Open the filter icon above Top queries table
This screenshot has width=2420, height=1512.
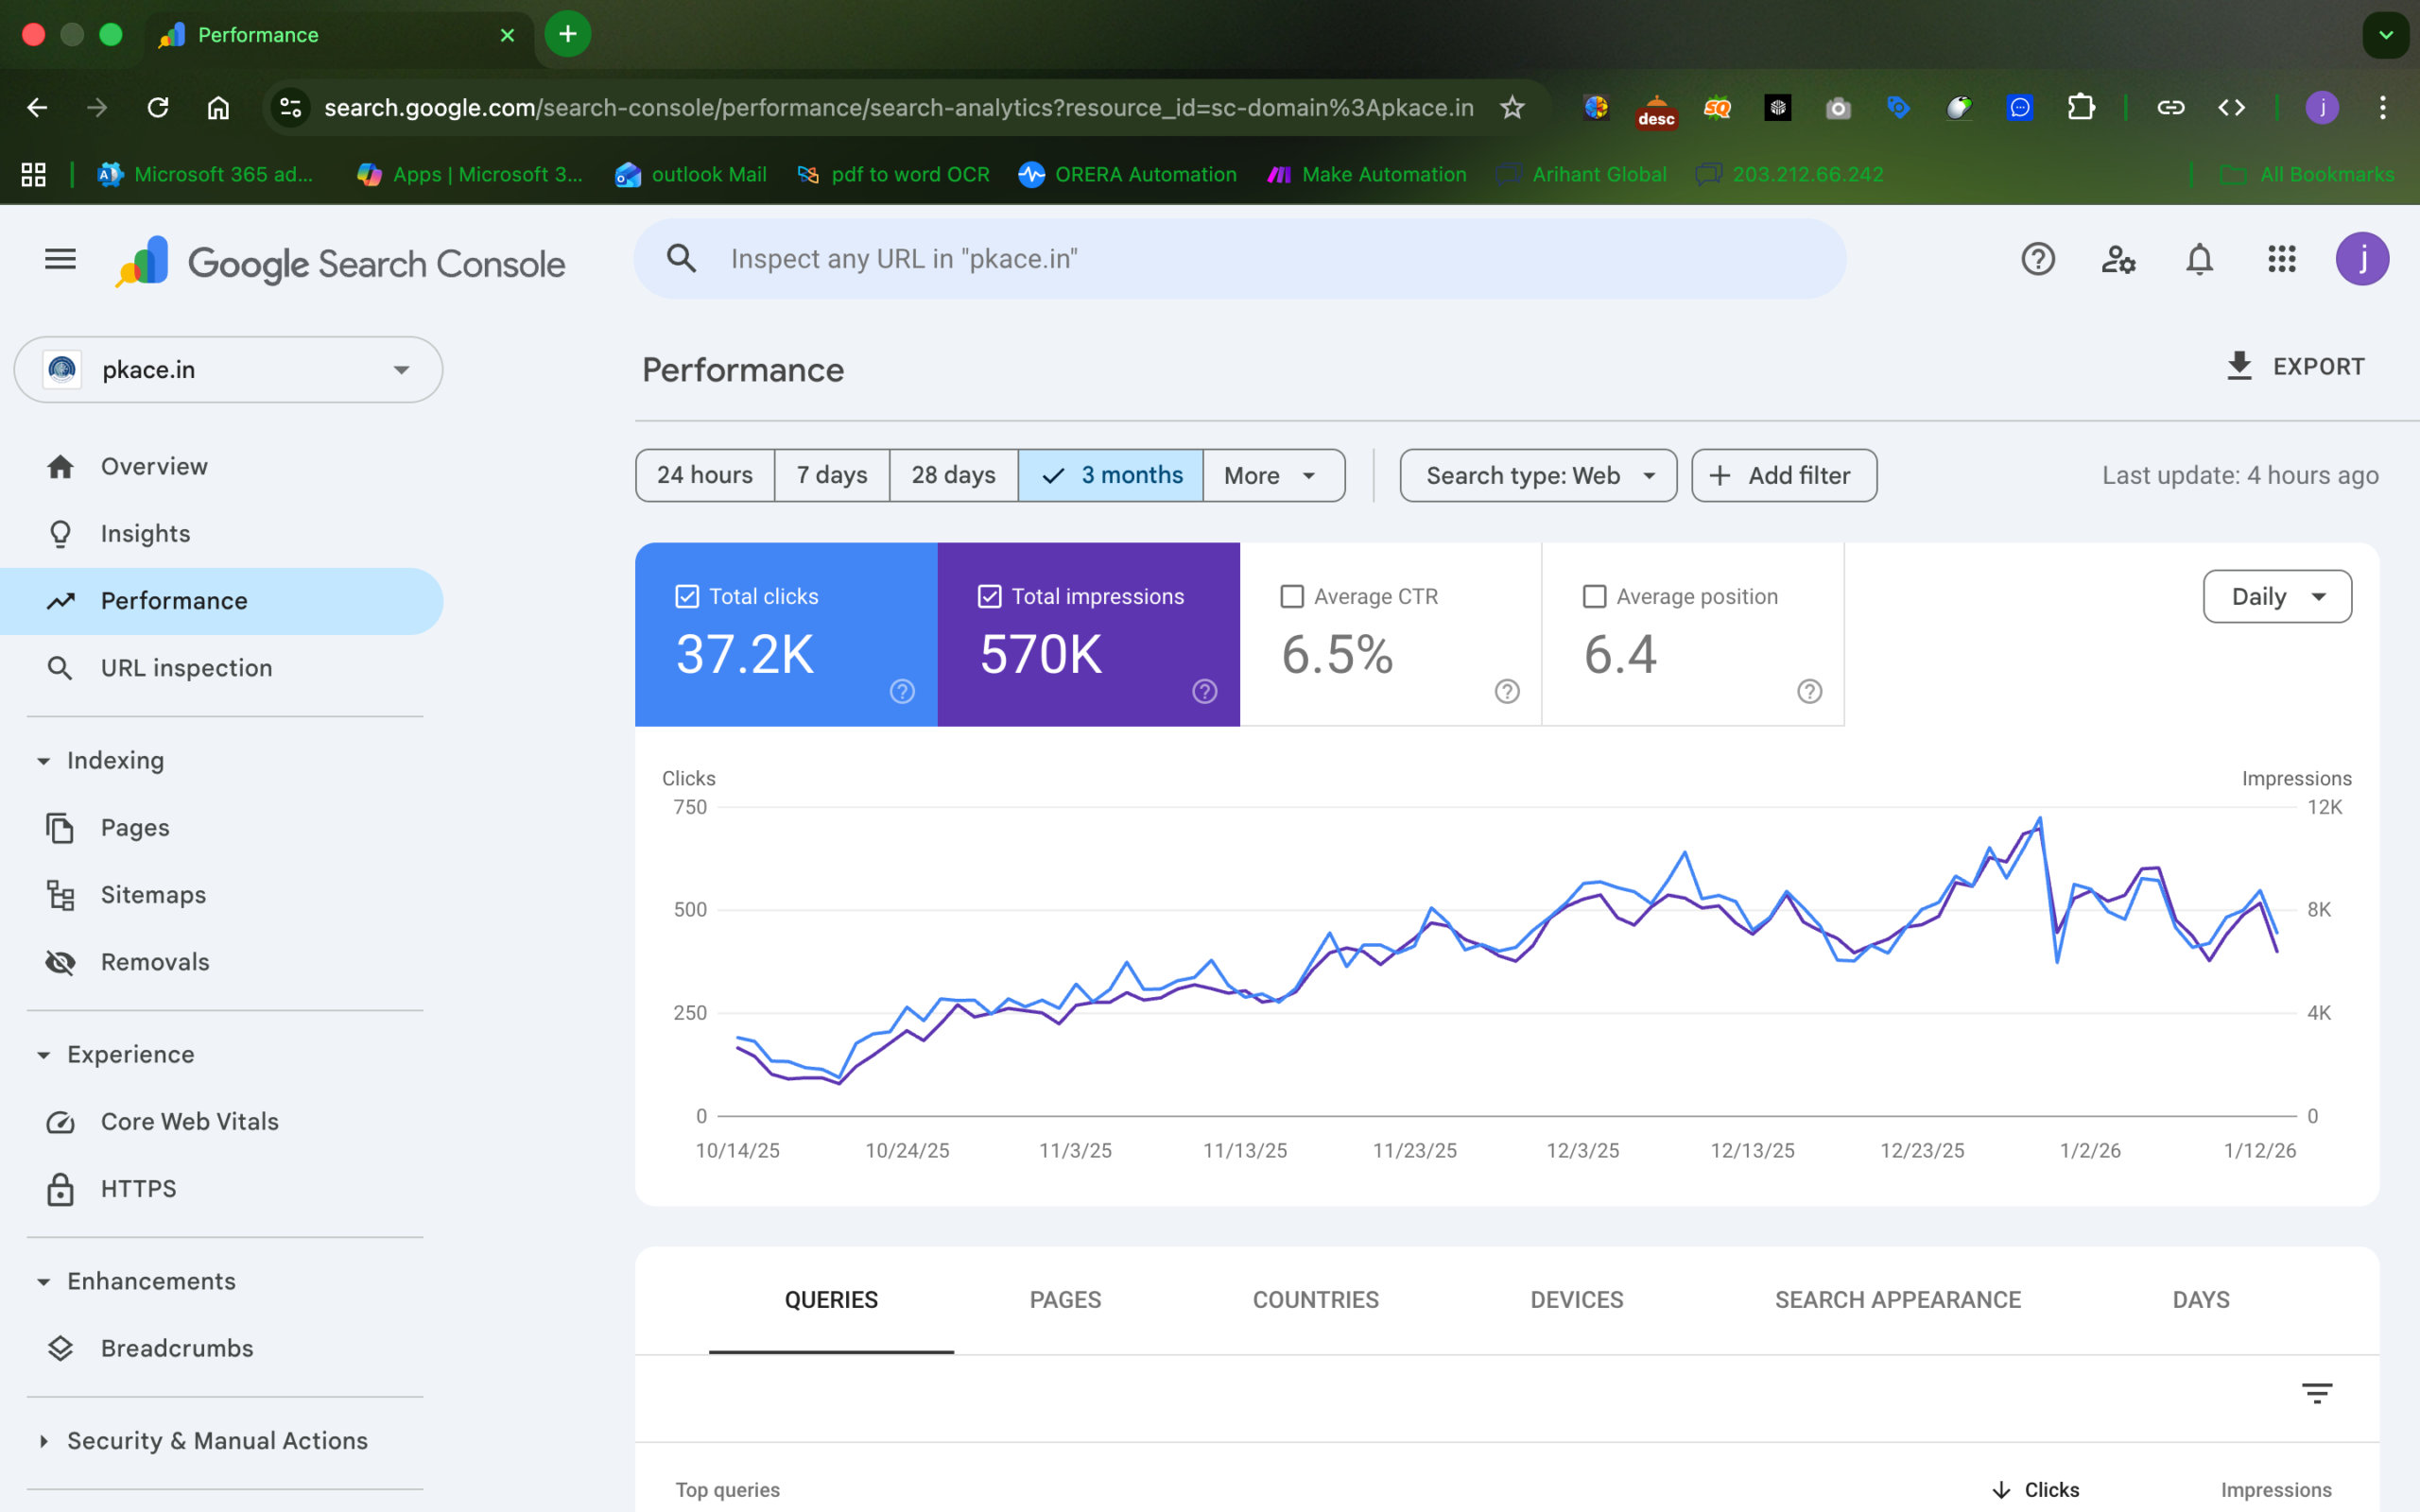point(2318,1392)
